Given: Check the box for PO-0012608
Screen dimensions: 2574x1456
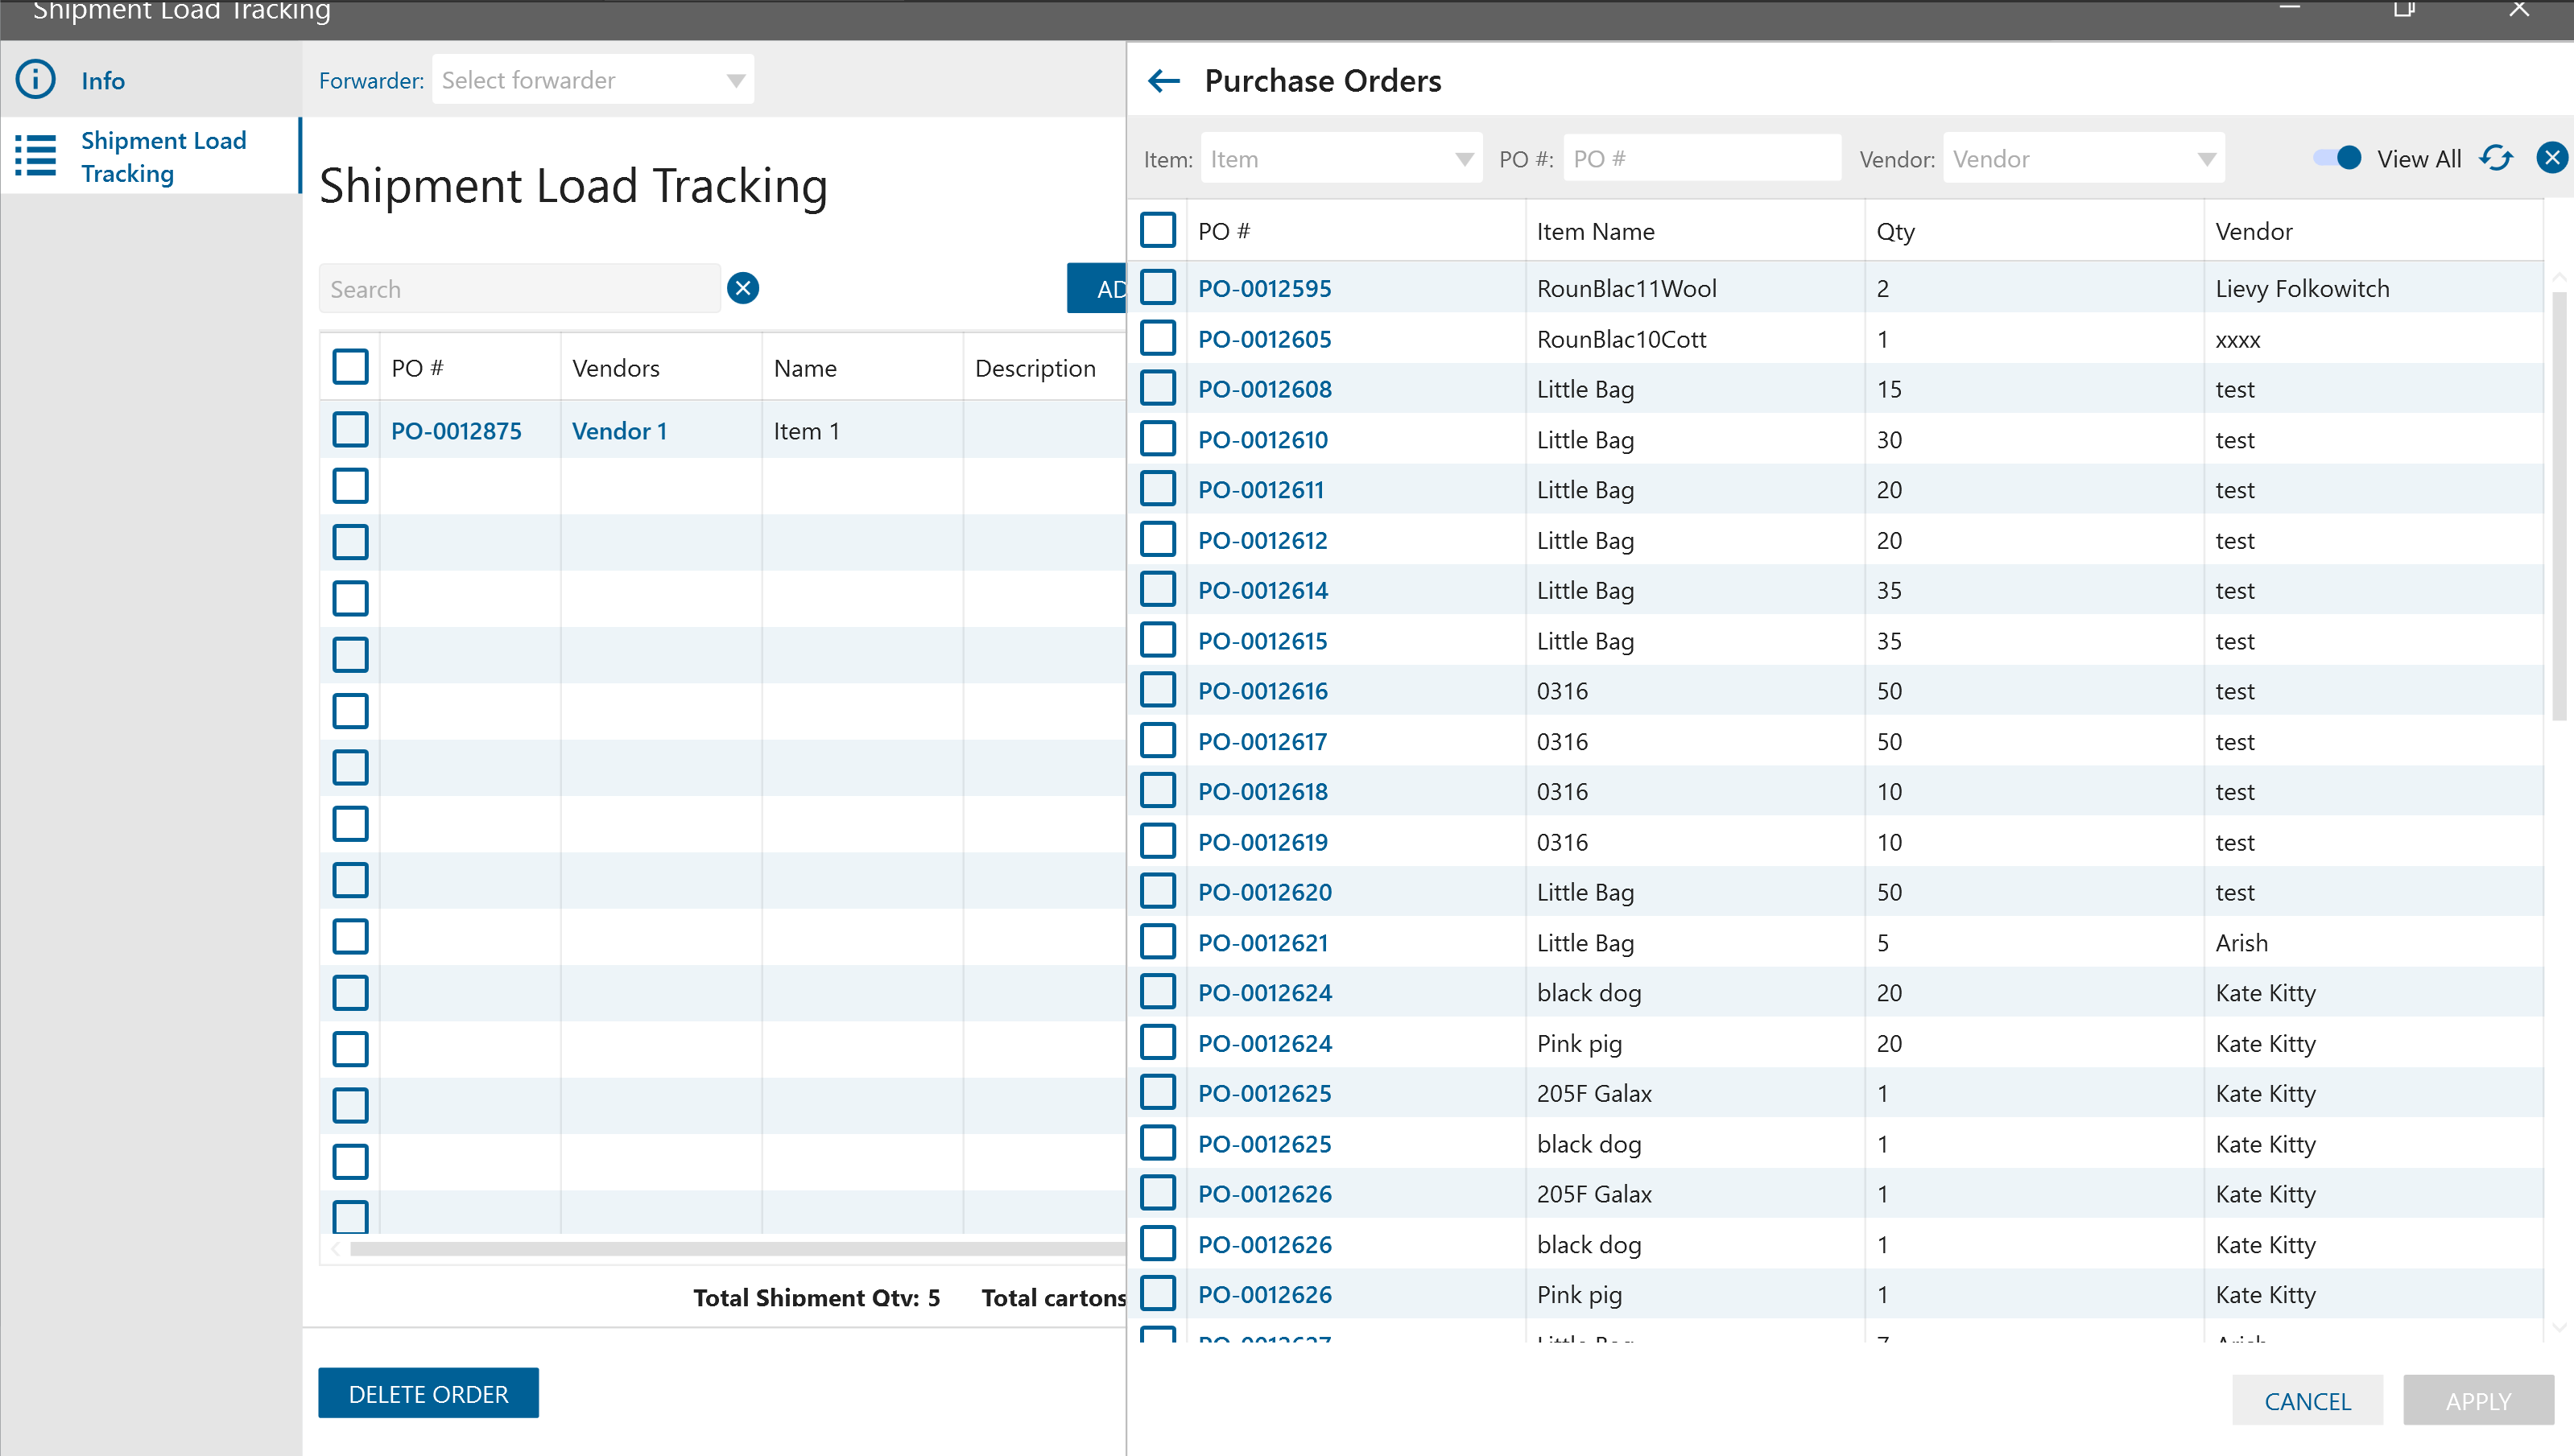Looking at the screenshot, I should click(x=1158, y=389).
